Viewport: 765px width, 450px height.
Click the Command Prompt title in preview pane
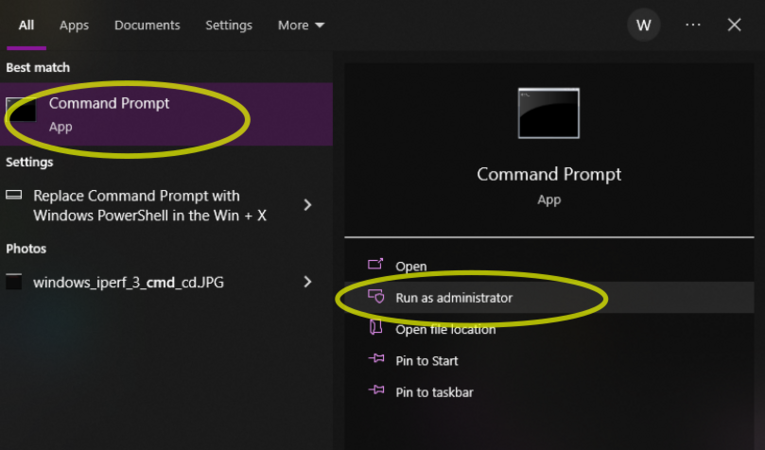(549, 174)
